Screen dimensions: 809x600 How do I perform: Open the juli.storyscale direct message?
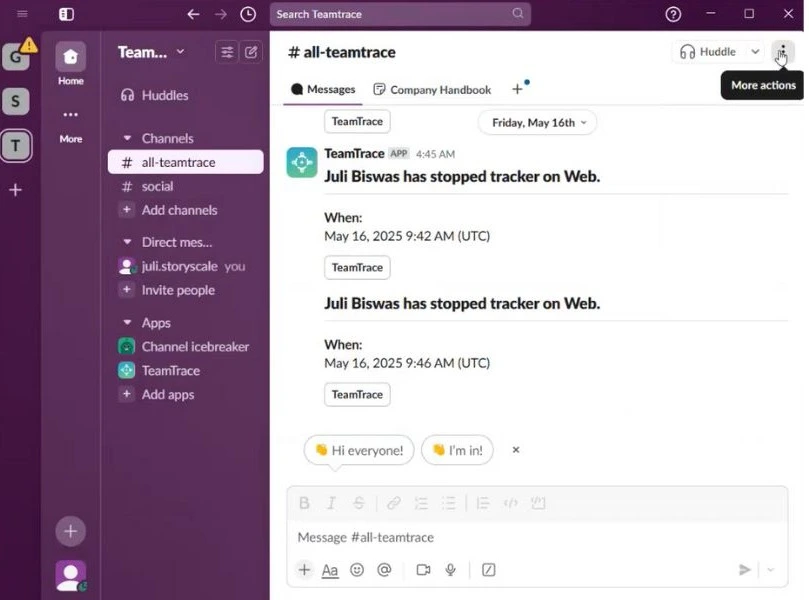[186, 266]
